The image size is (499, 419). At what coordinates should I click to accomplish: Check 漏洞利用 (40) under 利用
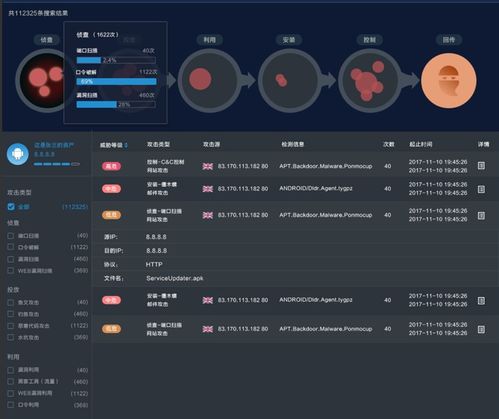pos(11,370)
